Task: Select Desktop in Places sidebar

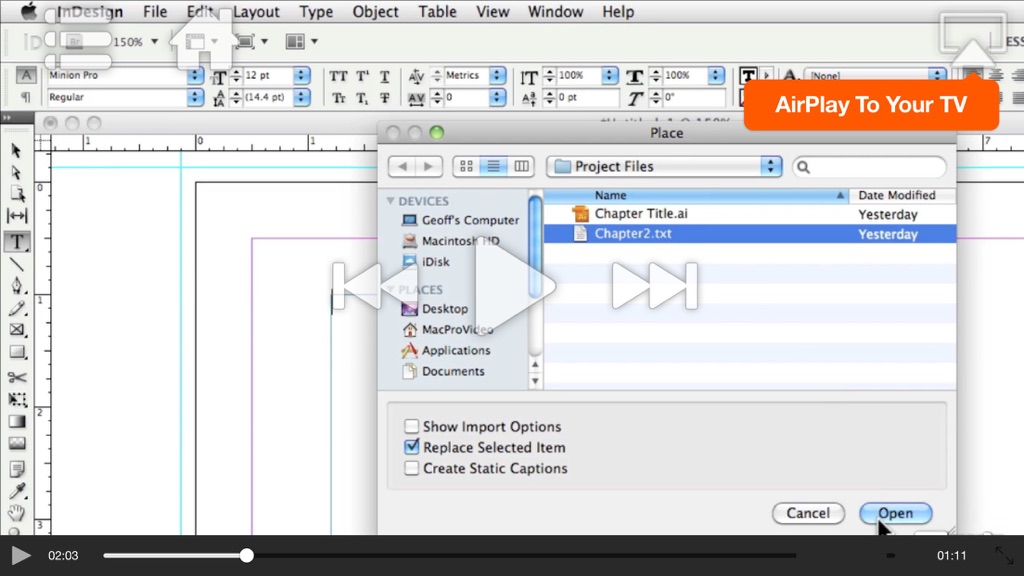Action: (x=445, y=309)
